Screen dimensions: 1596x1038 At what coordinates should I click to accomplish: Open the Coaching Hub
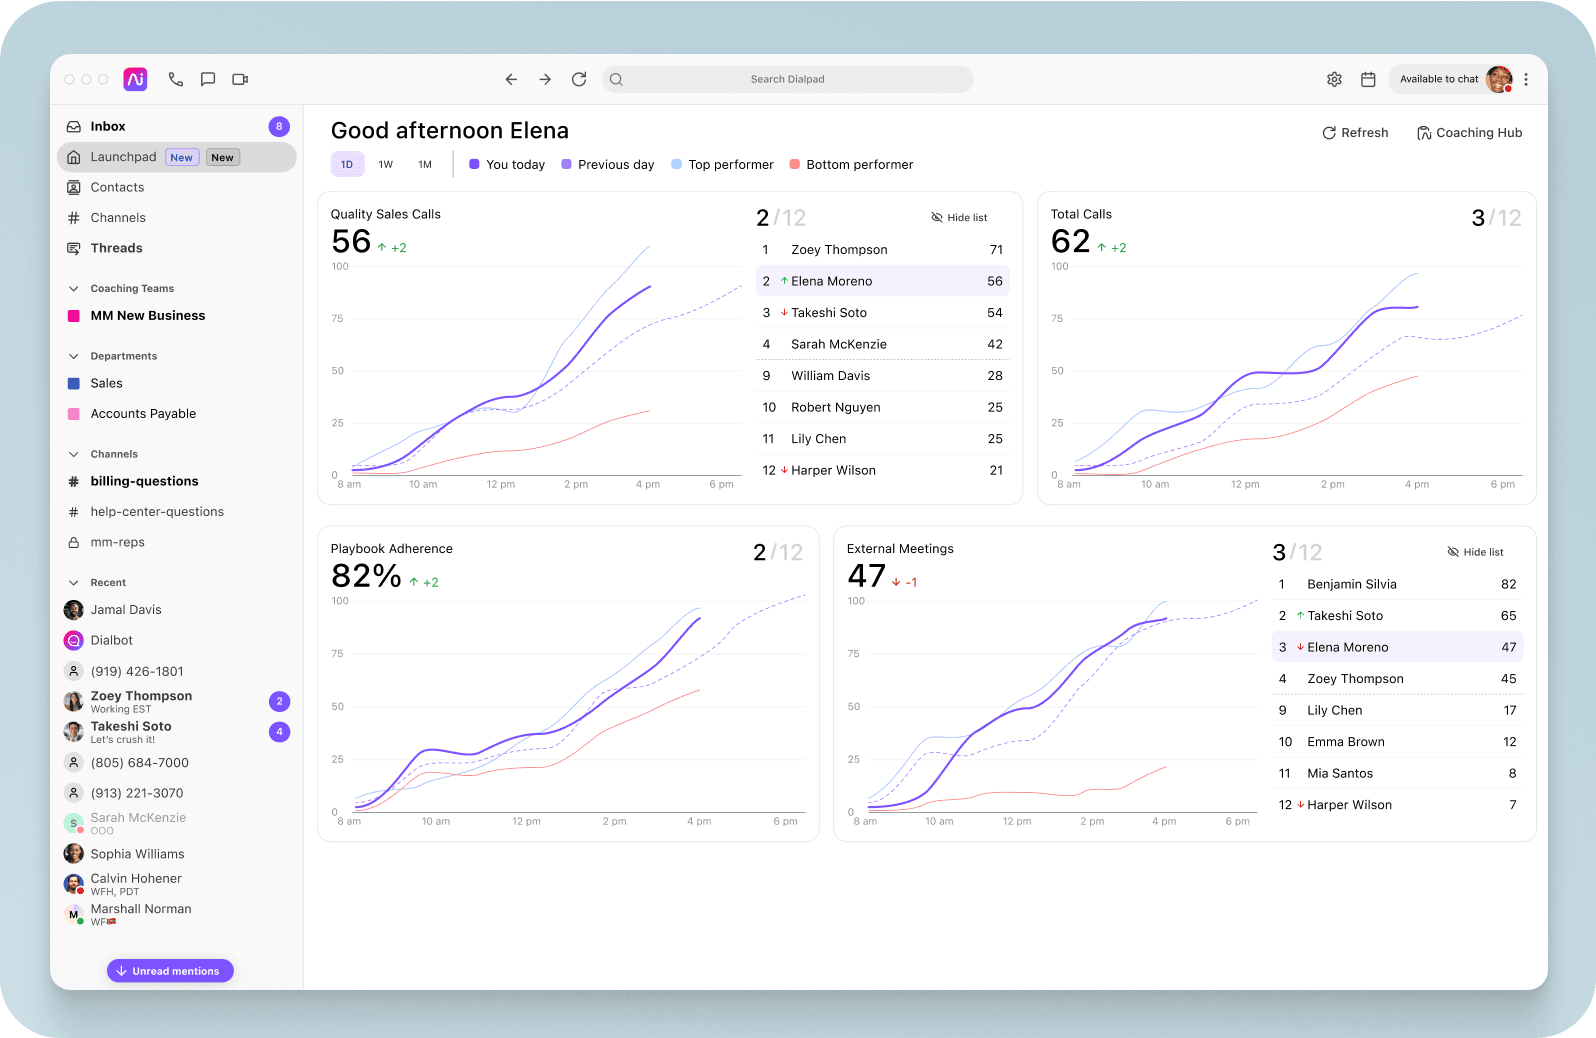[1469, 133]
